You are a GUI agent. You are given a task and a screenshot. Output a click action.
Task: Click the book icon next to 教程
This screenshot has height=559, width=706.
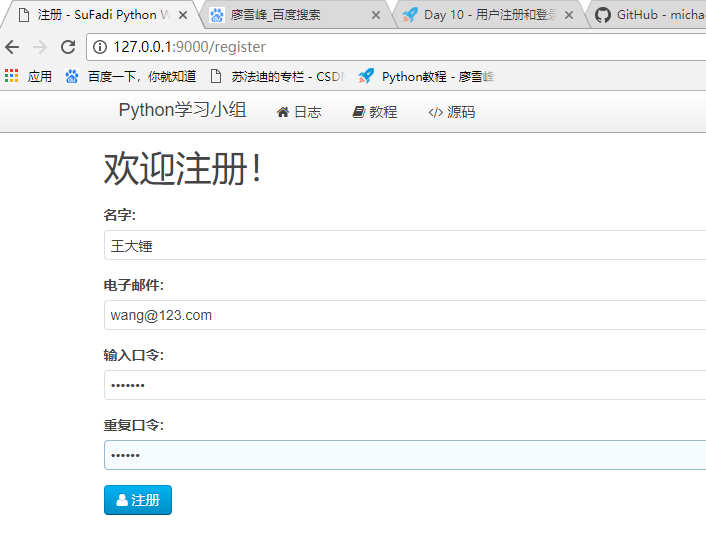358,112
